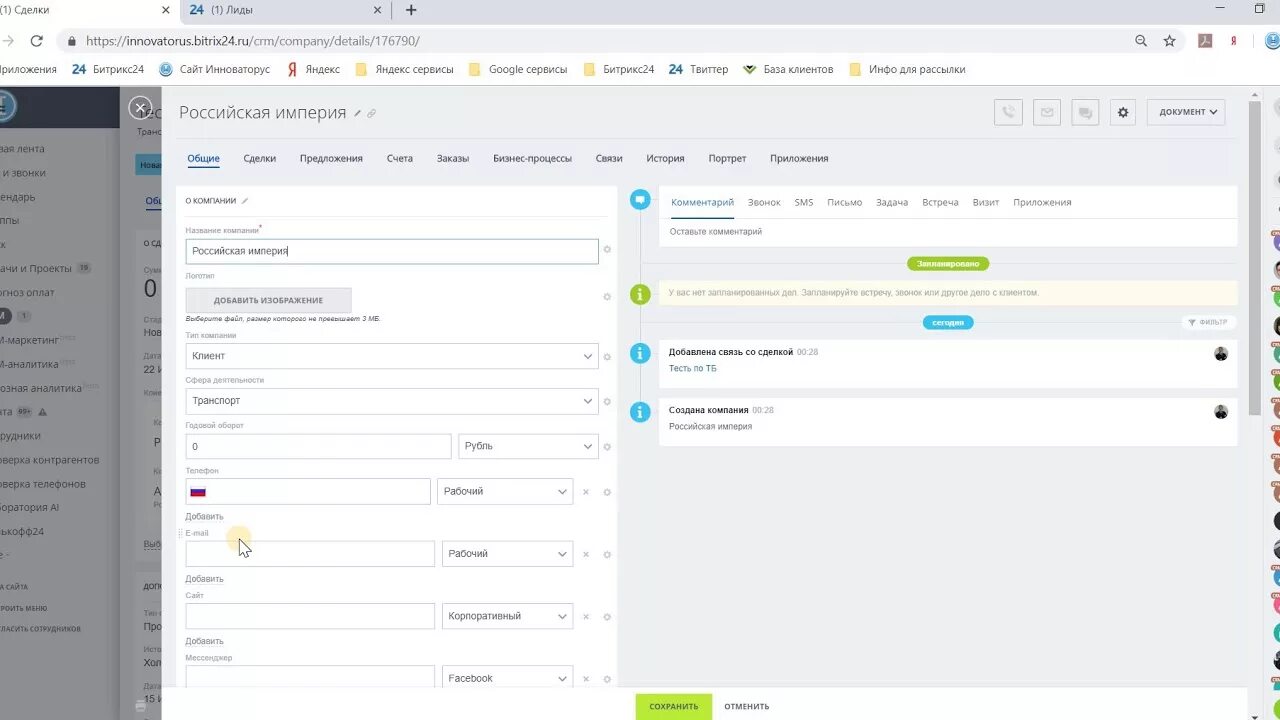Remove the phone row with X icon

pos(586,492)
